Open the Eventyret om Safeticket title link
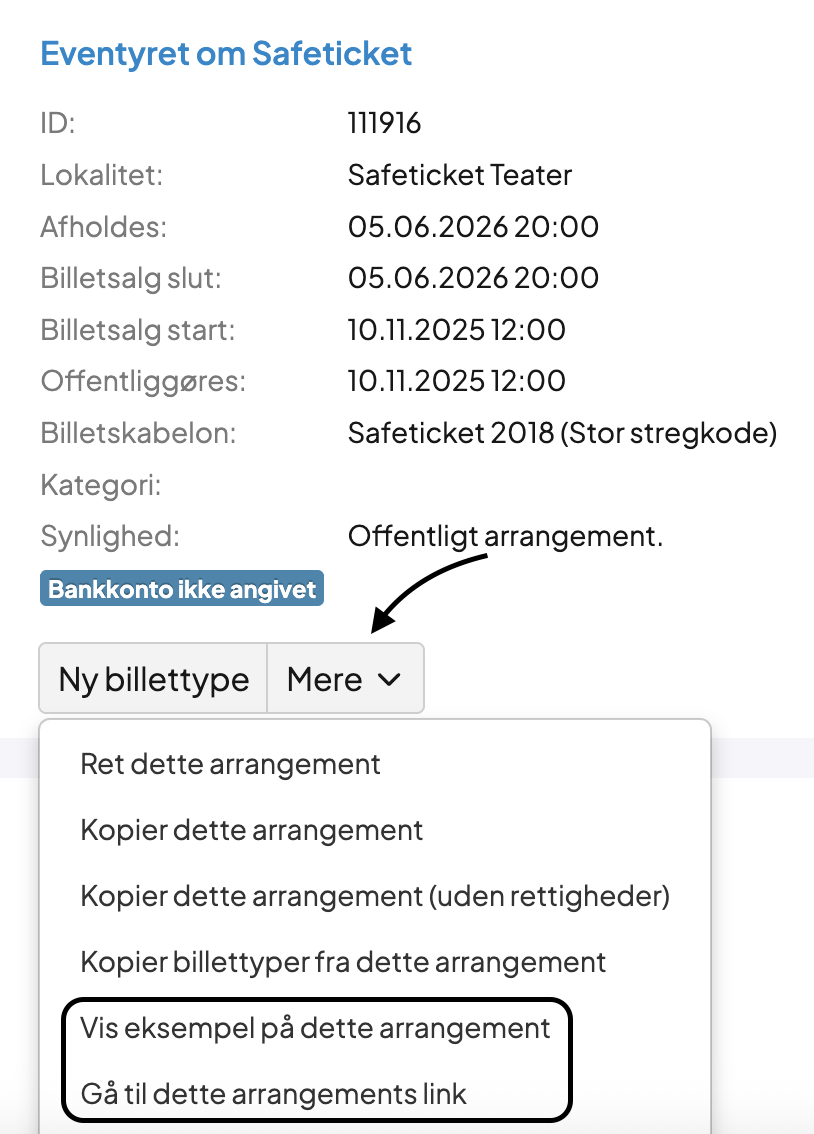This screenshot has height=1134, width=814. (226, 53)
